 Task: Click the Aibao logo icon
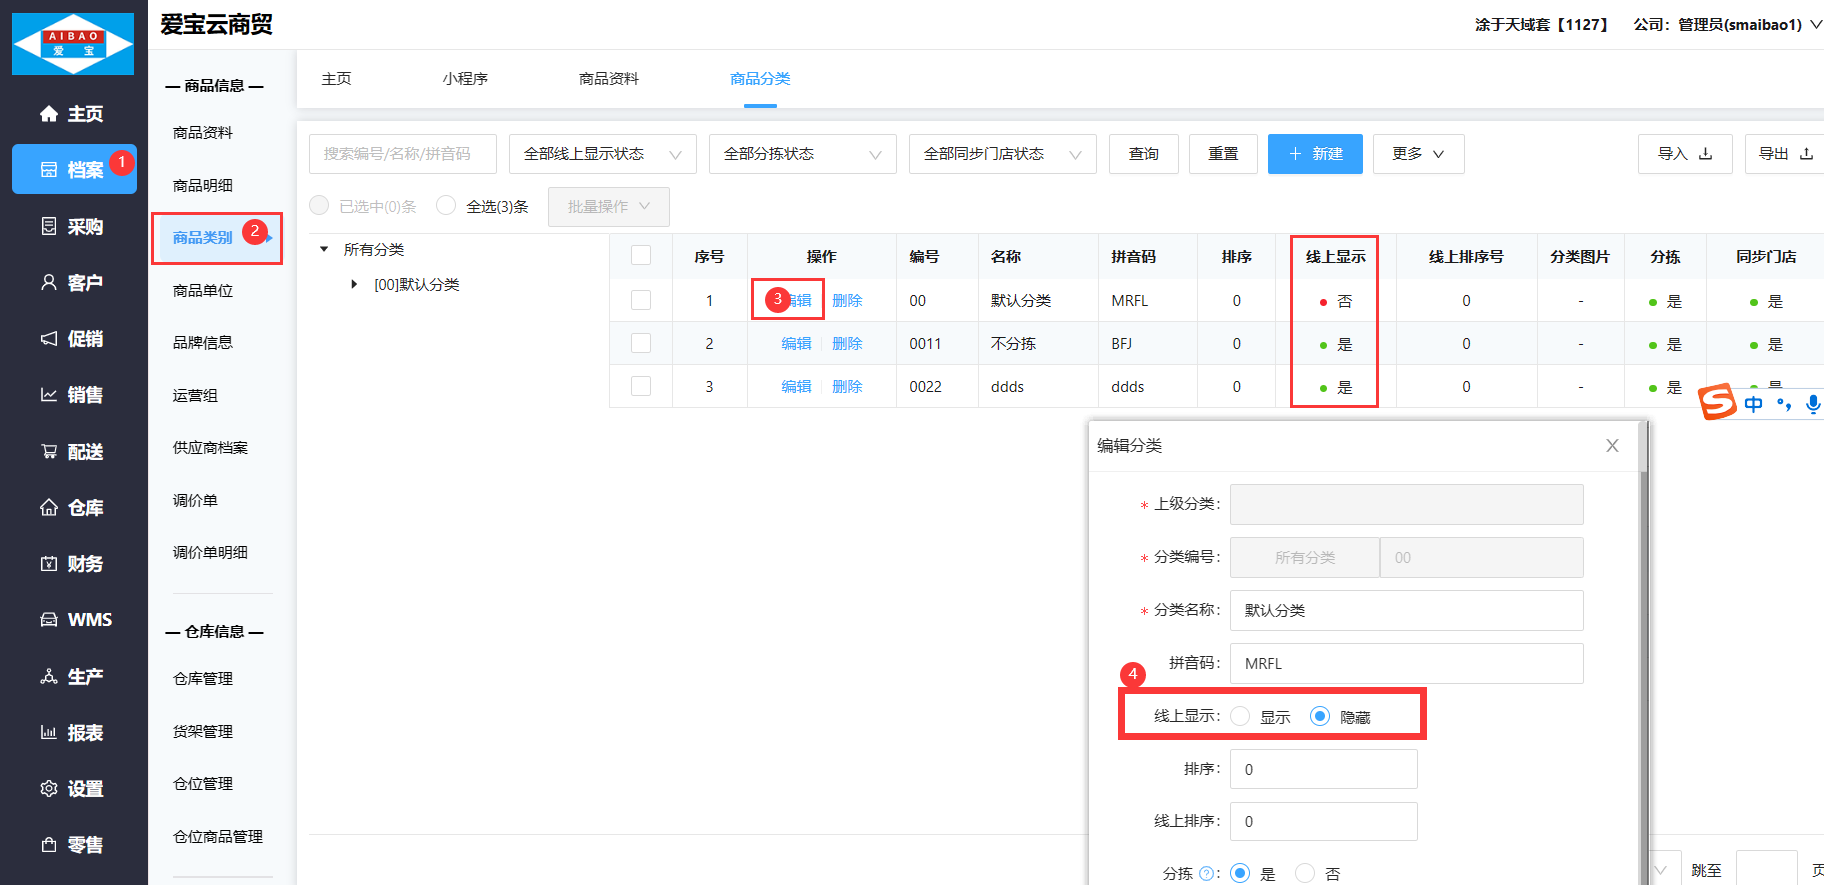pos(73,44)
